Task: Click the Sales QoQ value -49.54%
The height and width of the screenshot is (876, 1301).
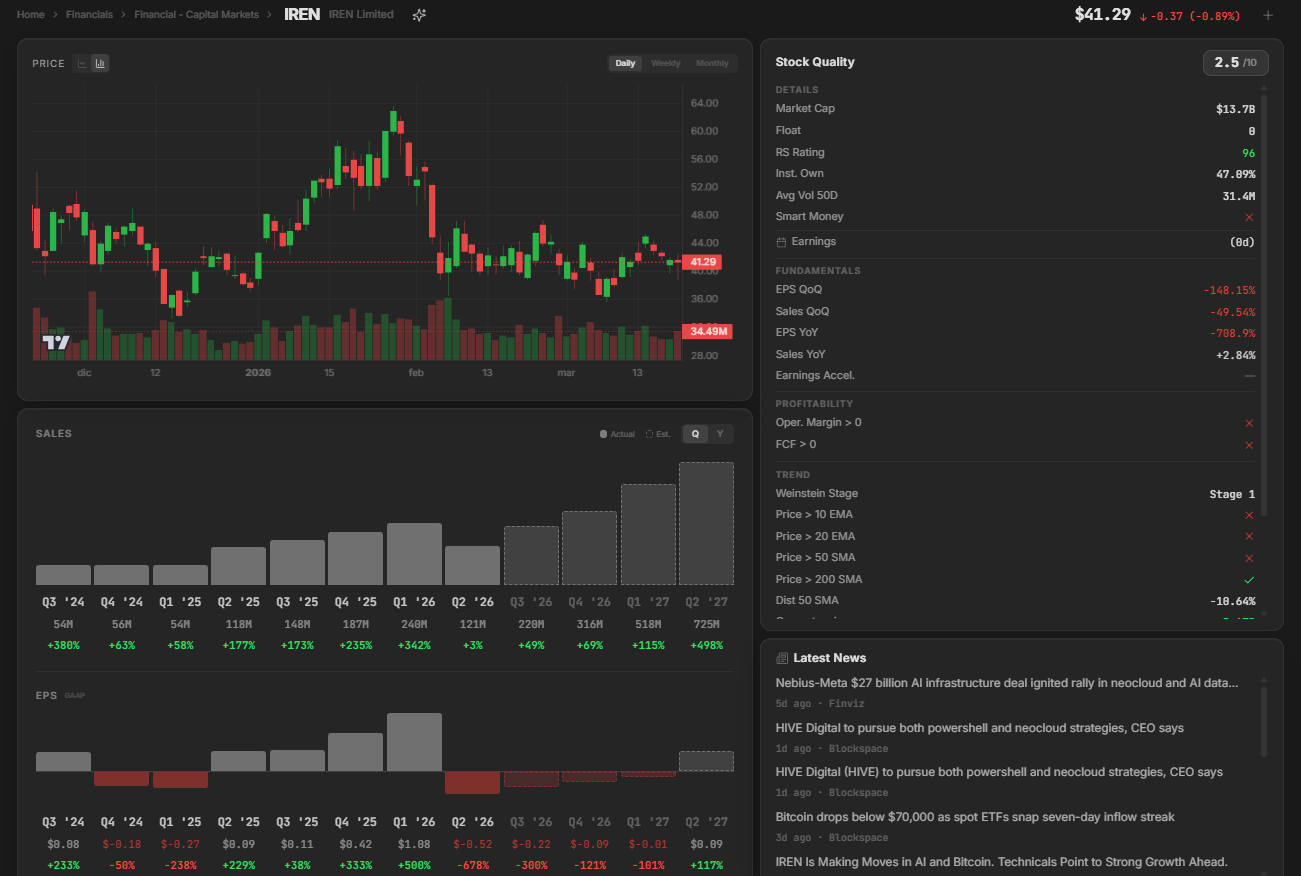Action: point(1232,312)
